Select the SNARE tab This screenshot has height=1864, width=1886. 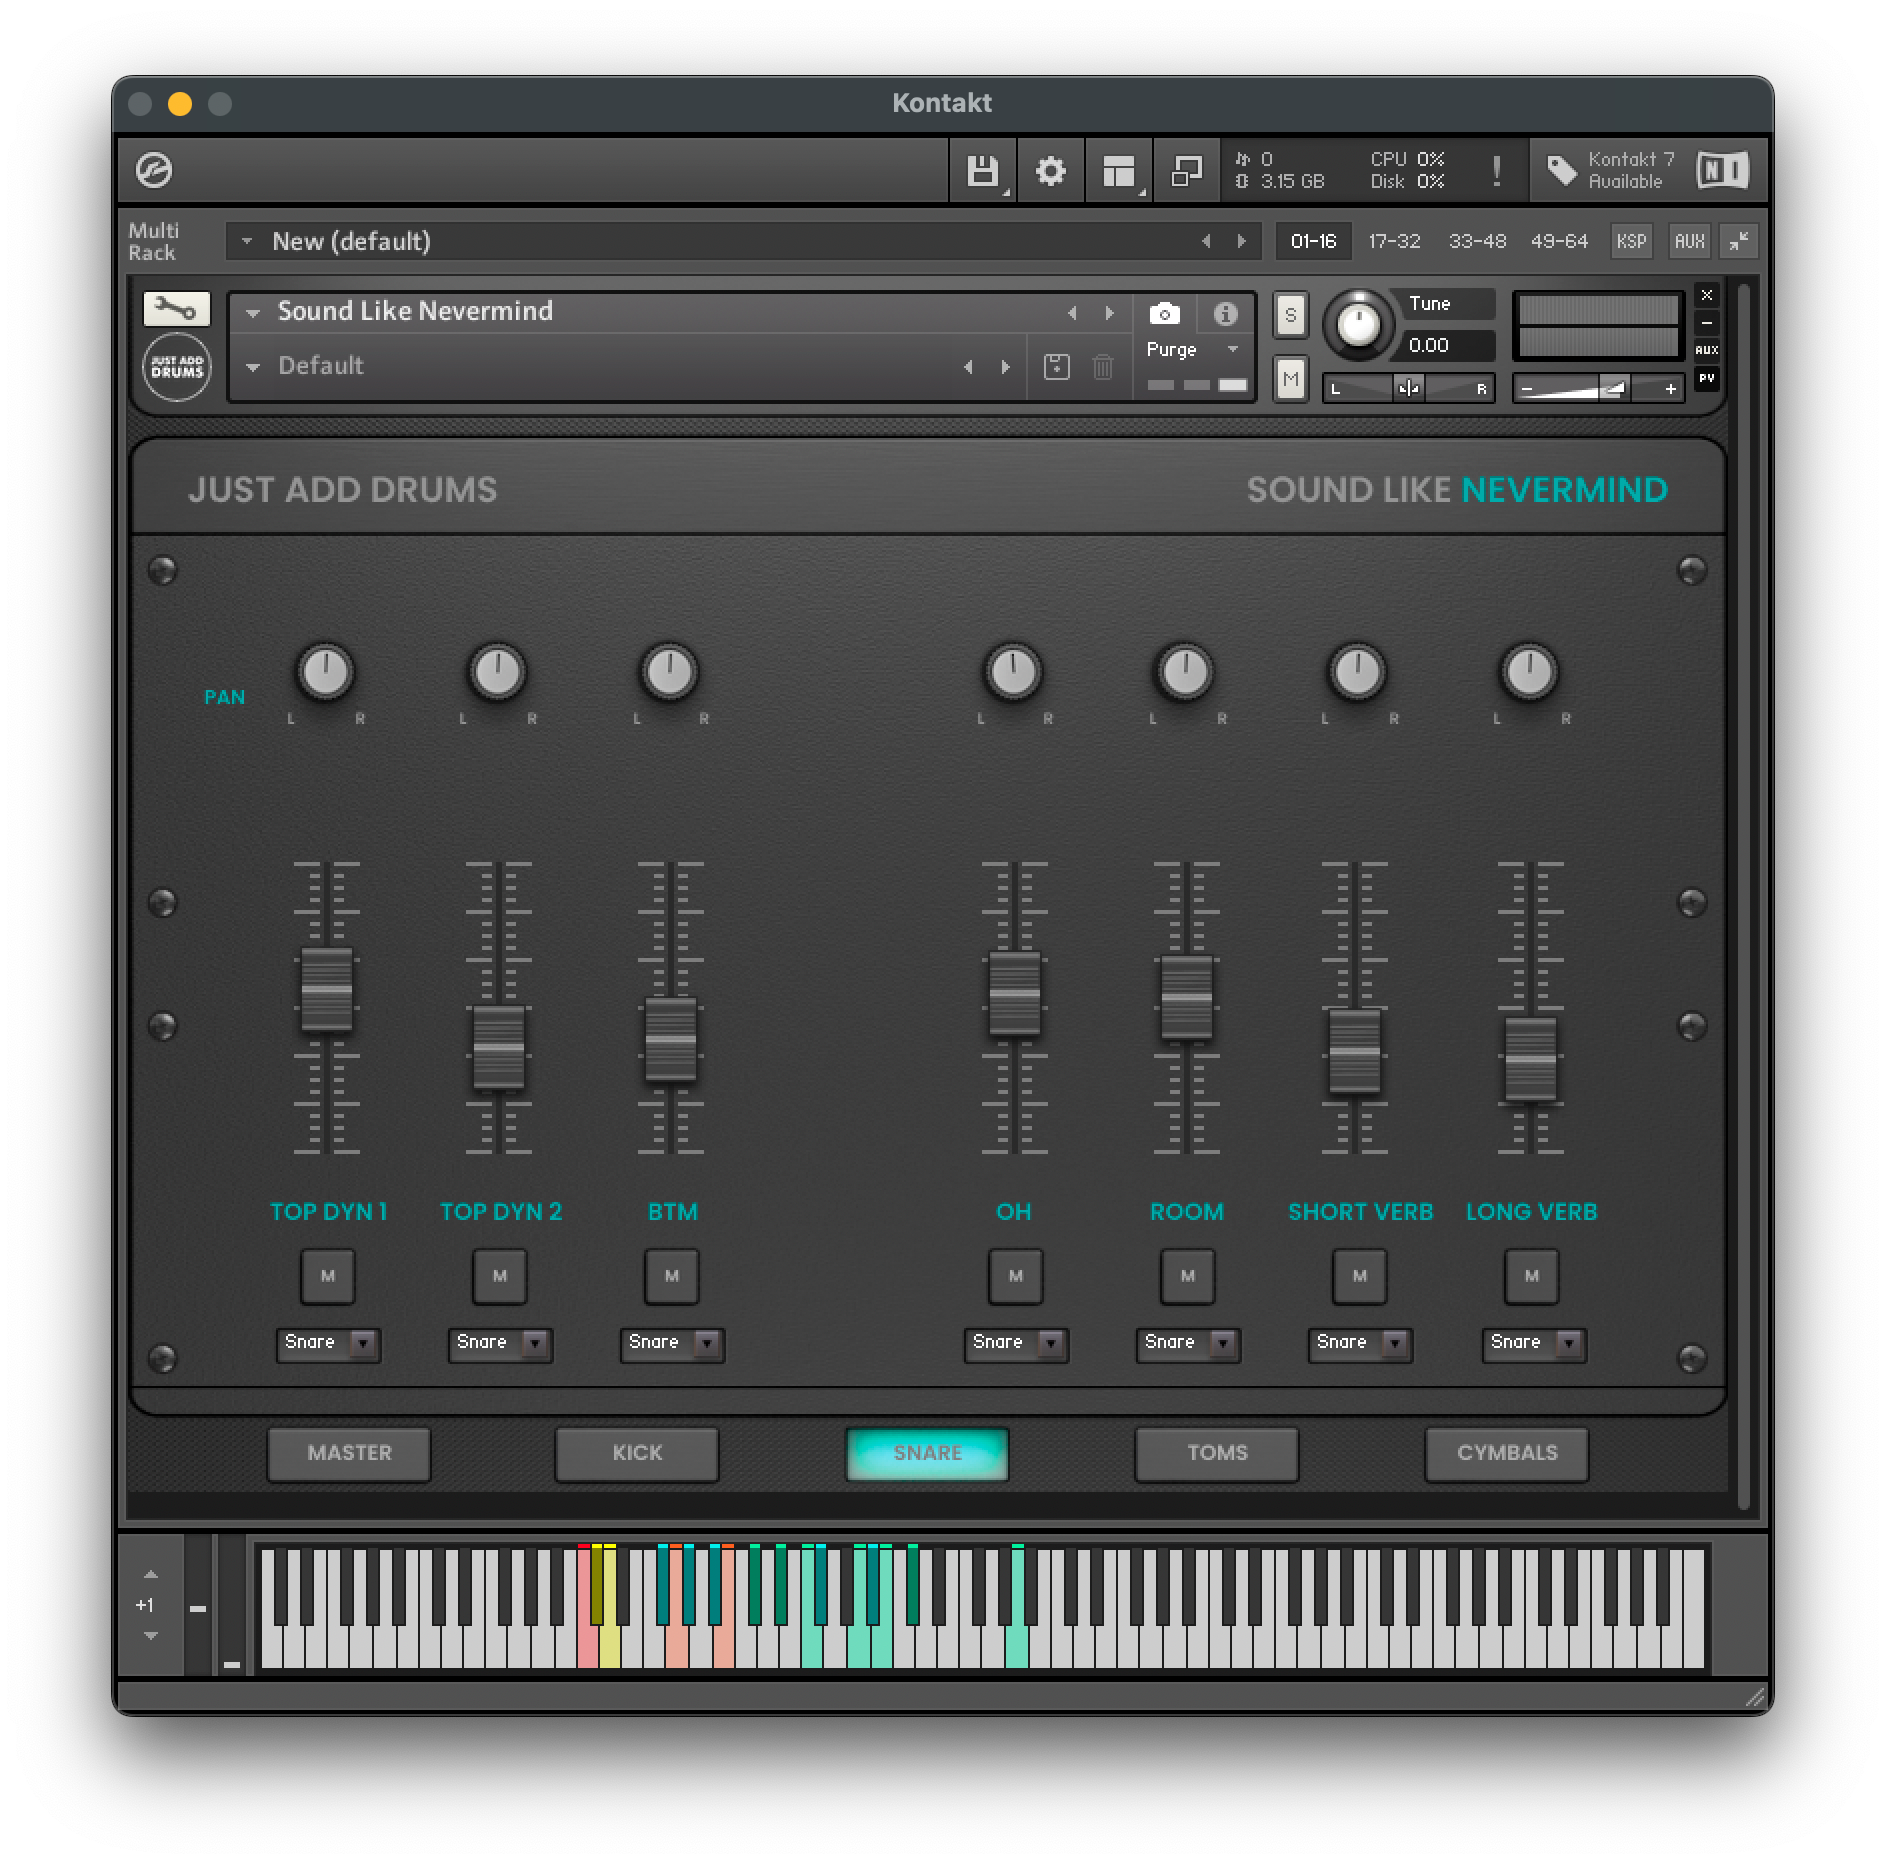(927, 1453)
